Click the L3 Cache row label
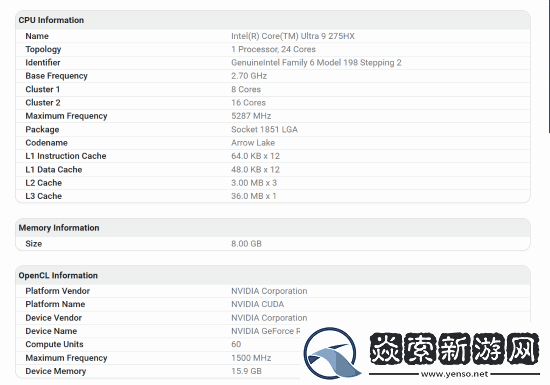550x385 pixels. [43, 196]
